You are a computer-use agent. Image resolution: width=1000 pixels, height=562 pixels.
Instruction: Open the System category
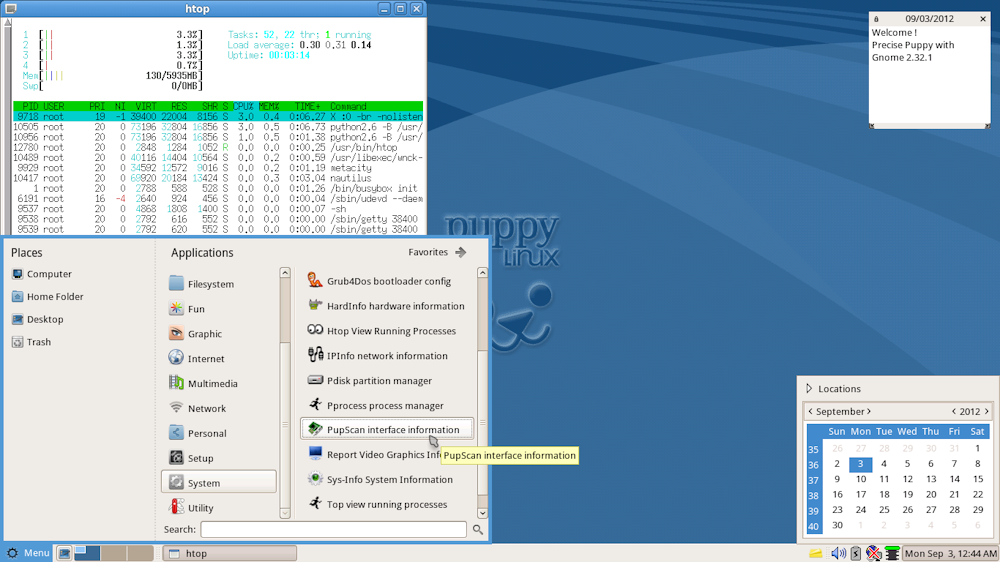click(219, 482)
